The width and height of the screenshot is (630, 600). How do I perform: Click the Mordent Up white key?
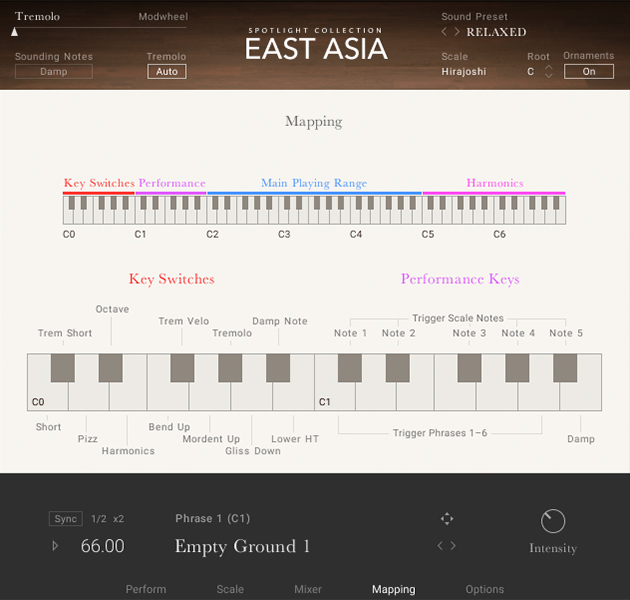tap(210, 396)
